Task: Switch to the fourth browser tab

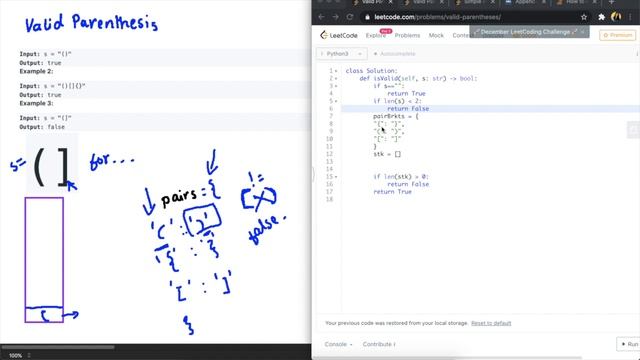Action: [x=524, y=2]
